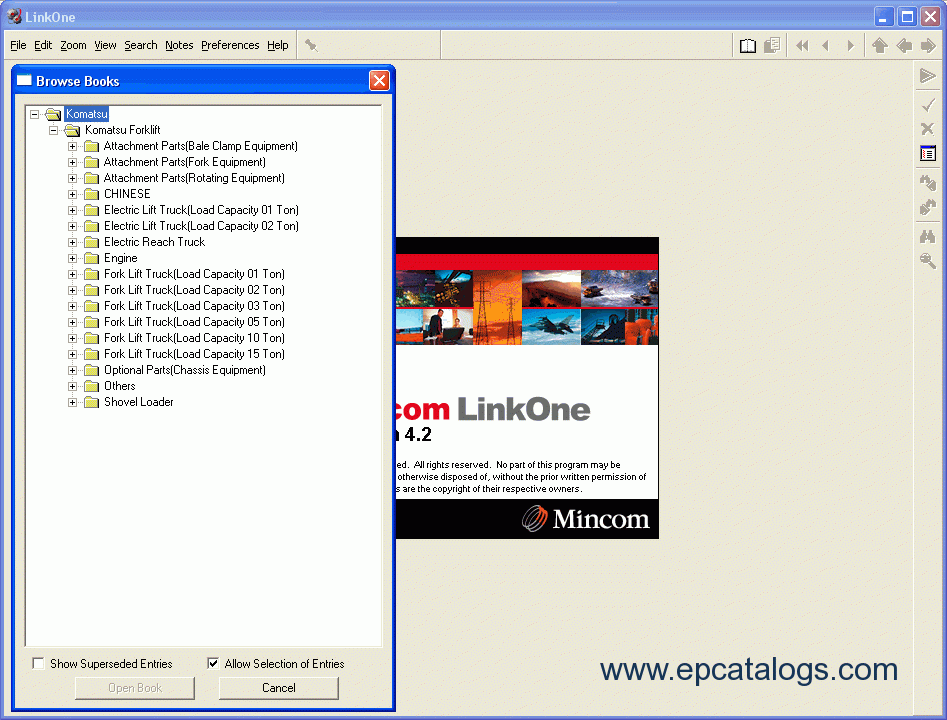Click the open book icon in toolbar

(x=748, y=45)
